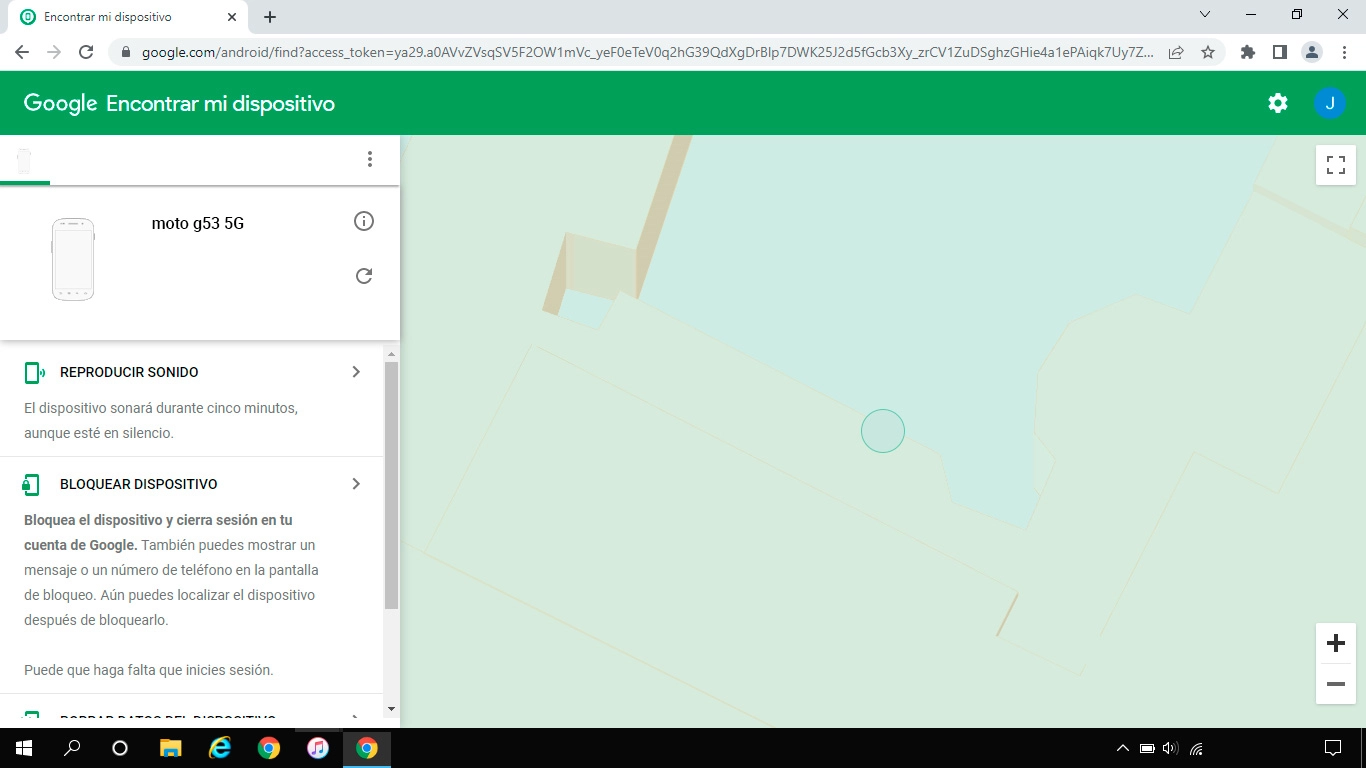Refresh the moto g53 5G location

(x=364, y=275)
